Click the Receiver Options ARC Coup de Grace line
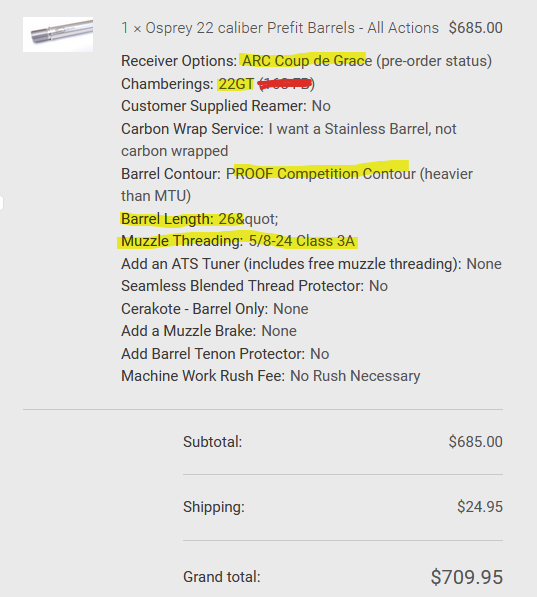 coord(306,61)
